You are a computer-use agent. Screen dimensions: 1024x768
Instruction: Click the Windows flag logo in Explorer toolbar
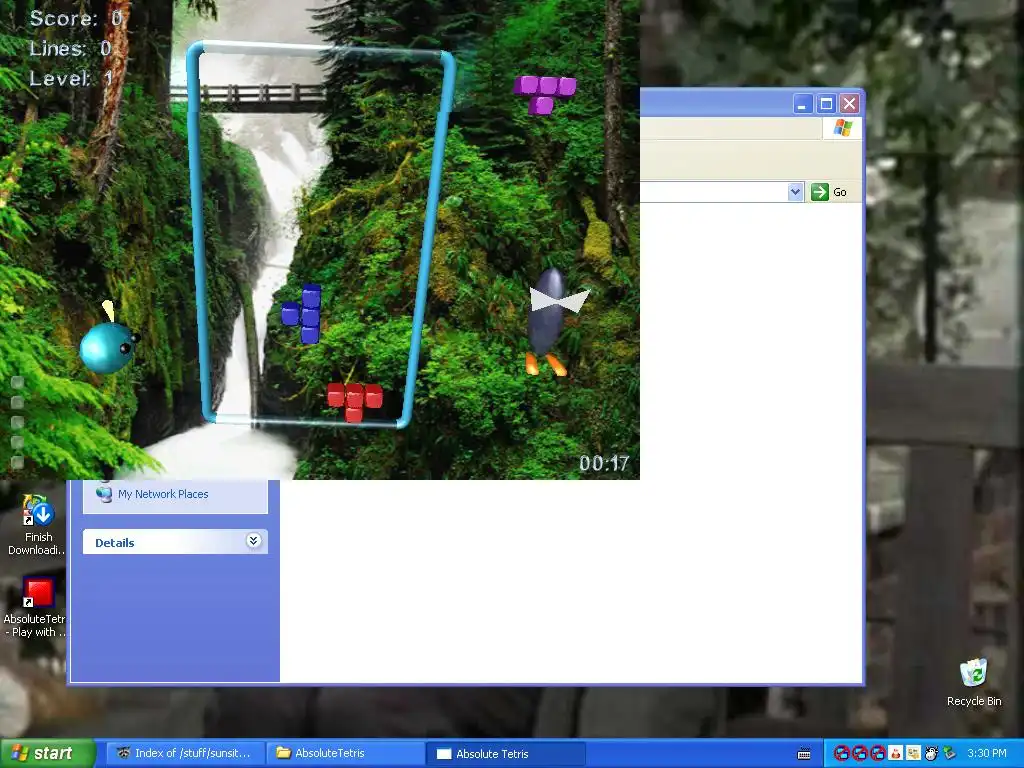pyautogui.click(x=842, y=128)
